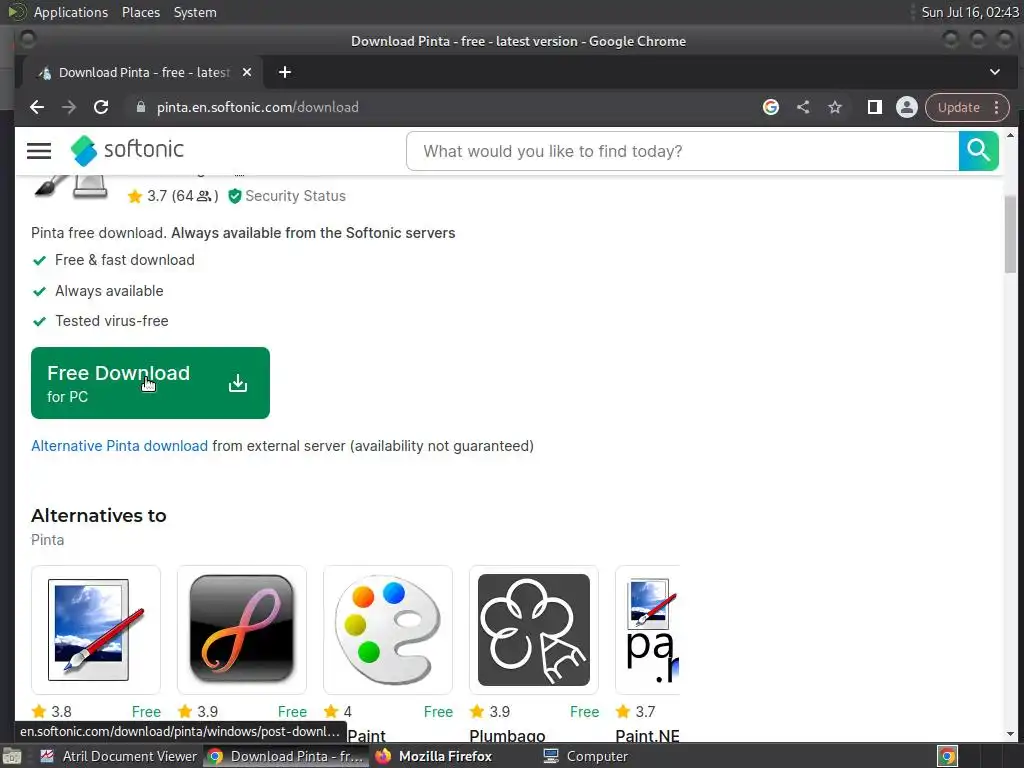Click the Google icon in the address bar
Screen dimensions: 1024x768
point(771,107)
